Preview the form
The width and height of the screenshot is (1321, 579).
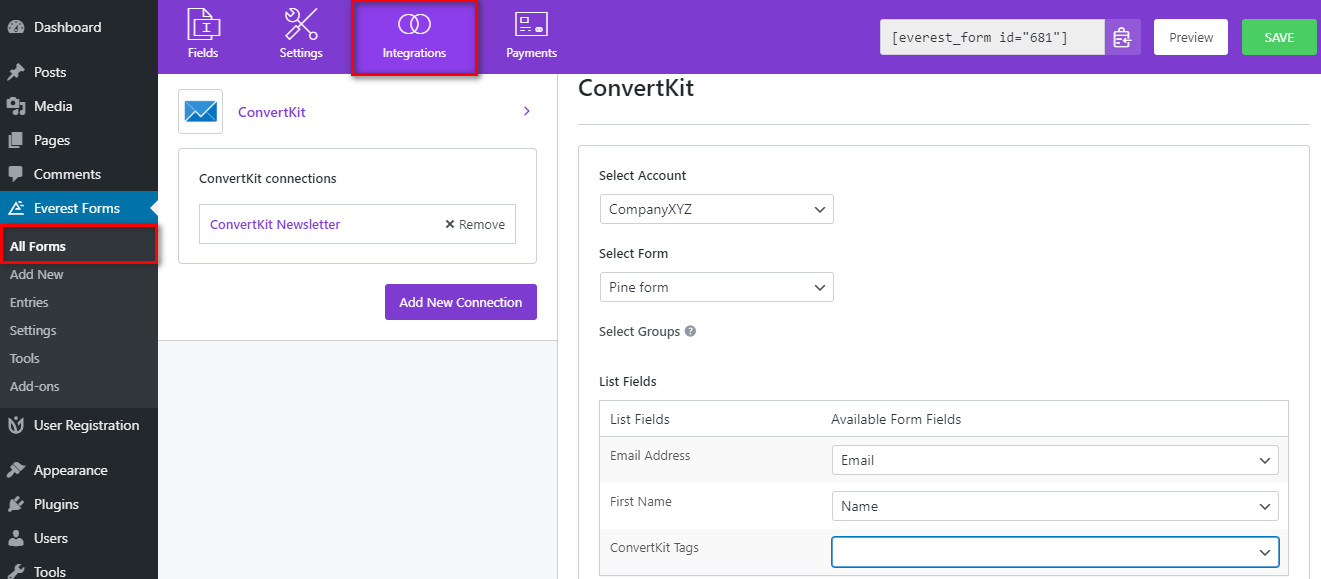1191,38
